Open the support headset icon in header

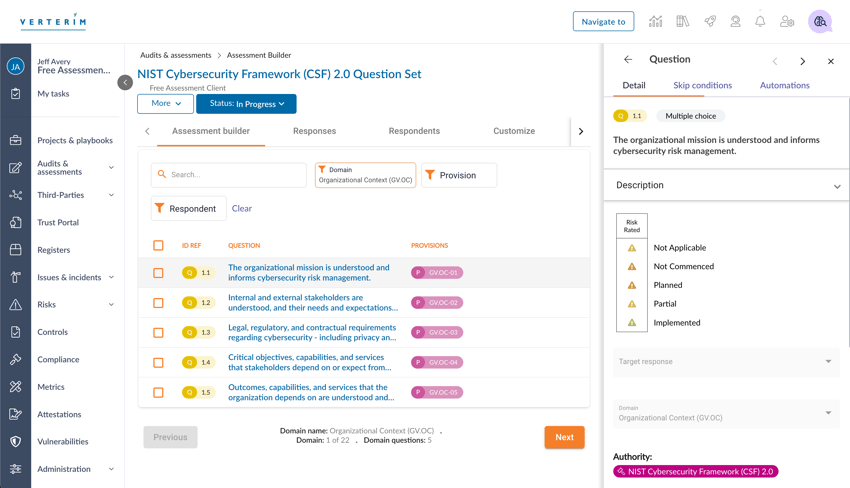(x=735, y=22)
